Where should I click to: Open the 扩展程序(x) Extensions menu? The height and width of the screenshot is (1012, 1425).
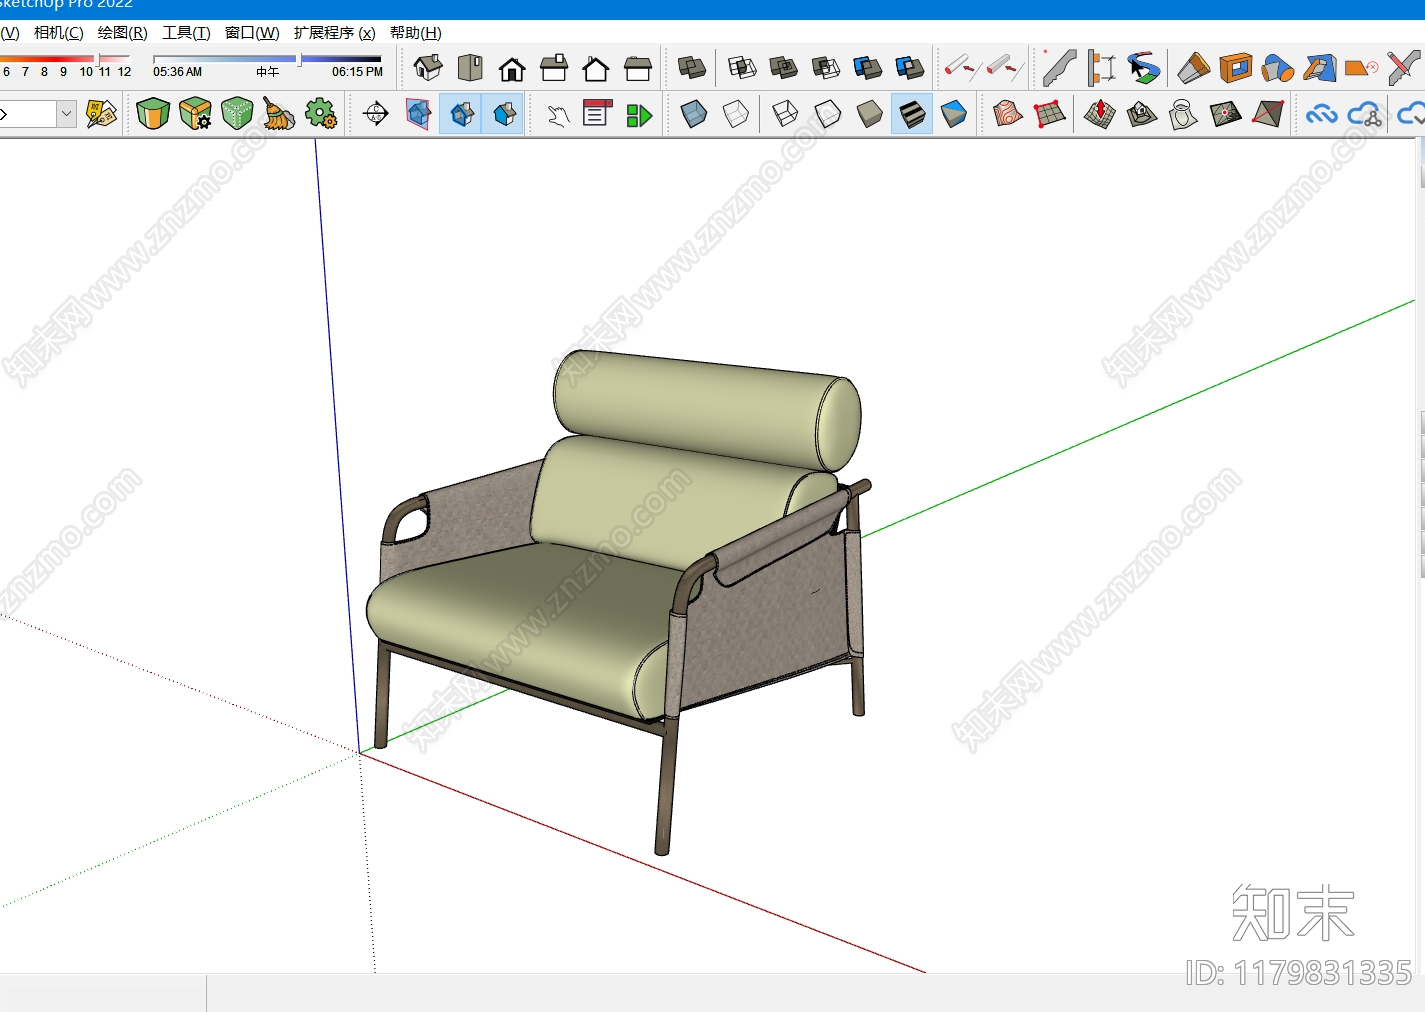(x=335, y=33)
